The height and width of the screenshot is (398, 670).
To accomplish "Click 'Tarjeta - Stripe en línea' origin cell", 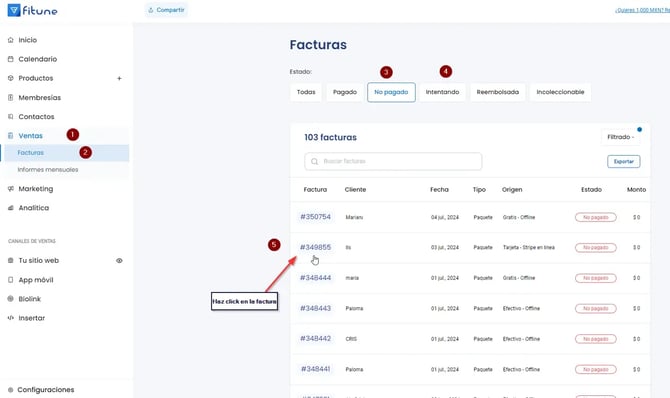I will coord(529,248).
